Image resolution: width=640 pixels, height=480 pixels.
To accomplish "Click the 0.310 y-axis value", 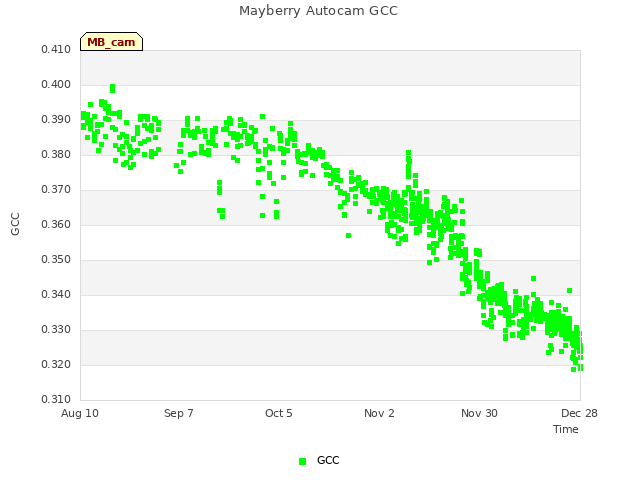I will pos(56,399).
